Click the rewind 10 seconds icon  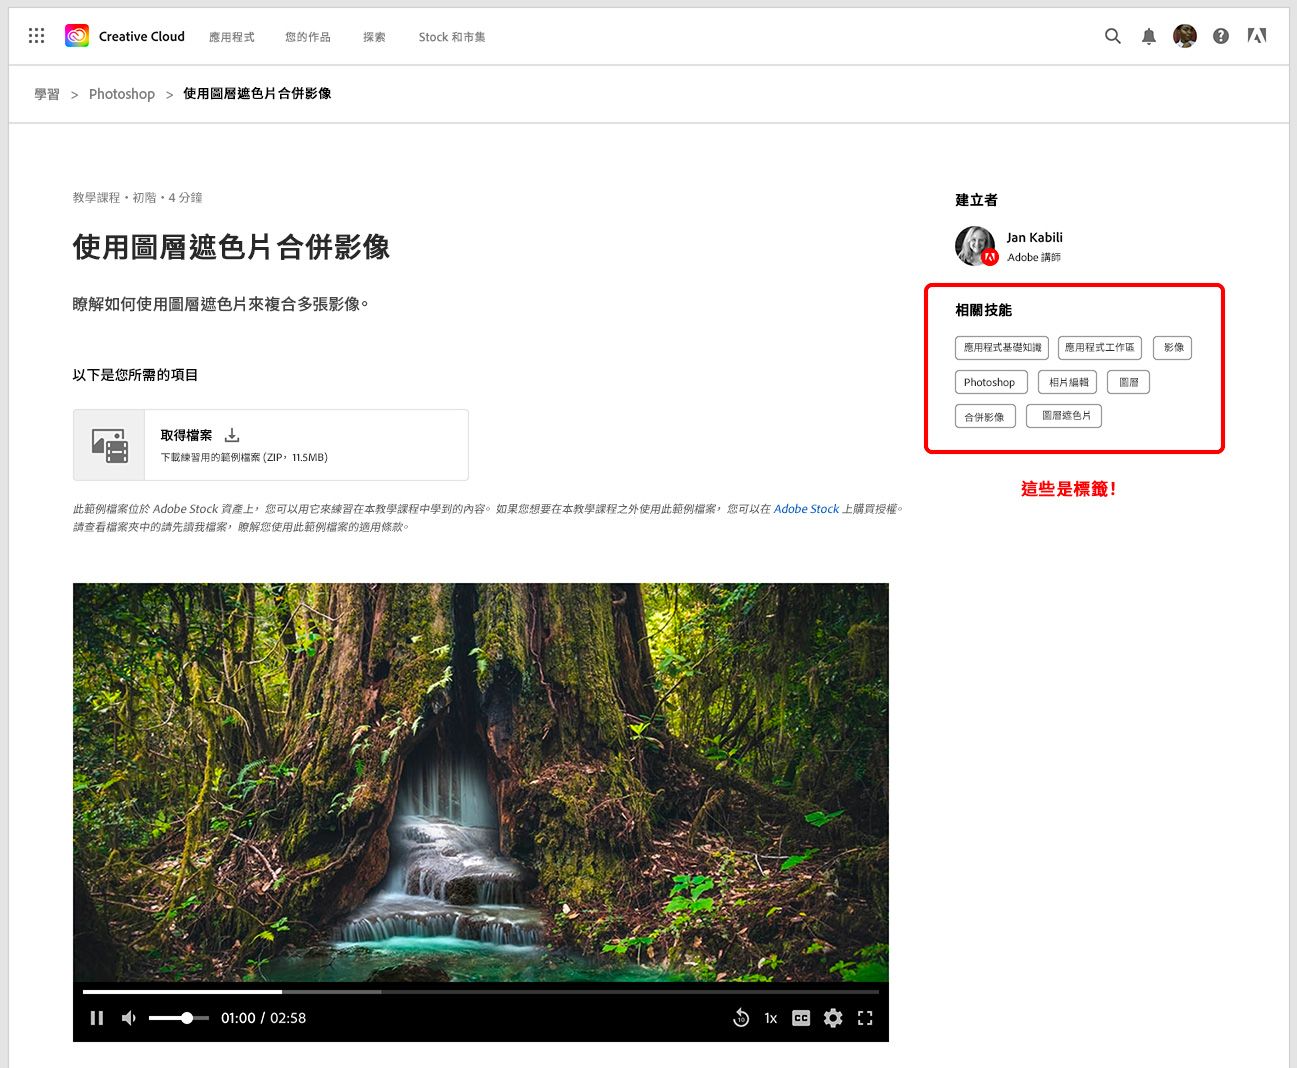pyautogui.click(x=741, y=1017)
